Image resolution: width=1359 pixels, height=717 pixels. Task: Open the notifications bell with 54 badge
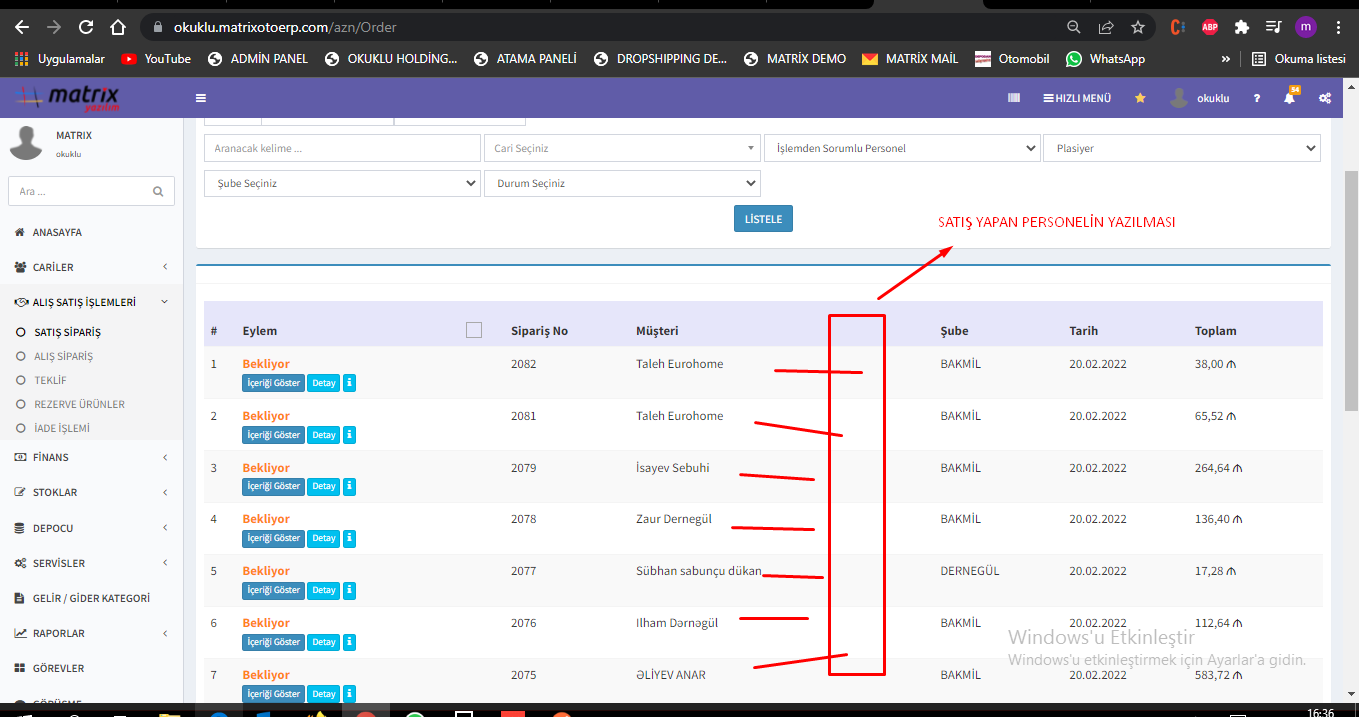coord(1289,98)
